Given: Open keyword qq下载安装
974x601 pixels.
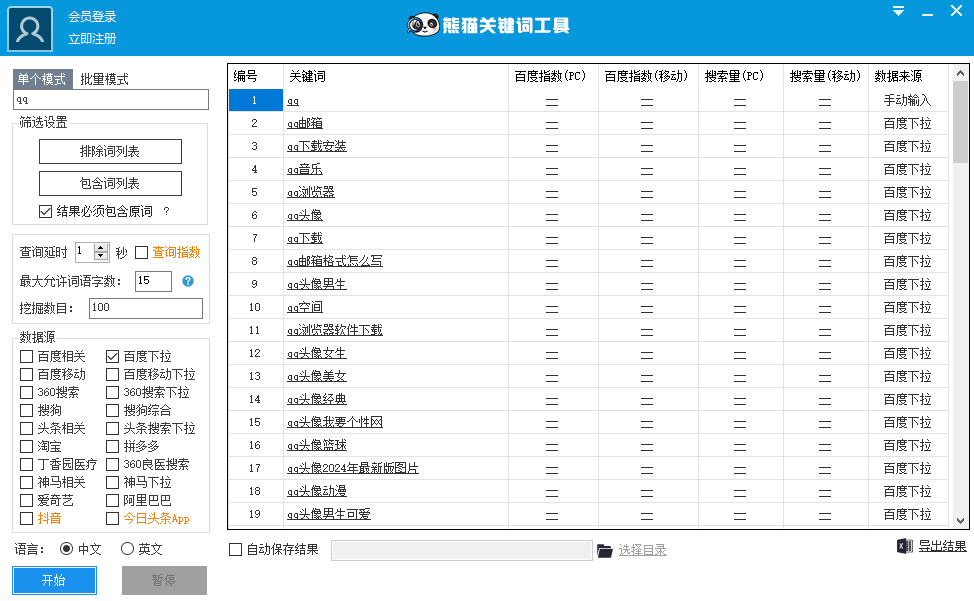Looking at the screenshot, I should [317, 147].
